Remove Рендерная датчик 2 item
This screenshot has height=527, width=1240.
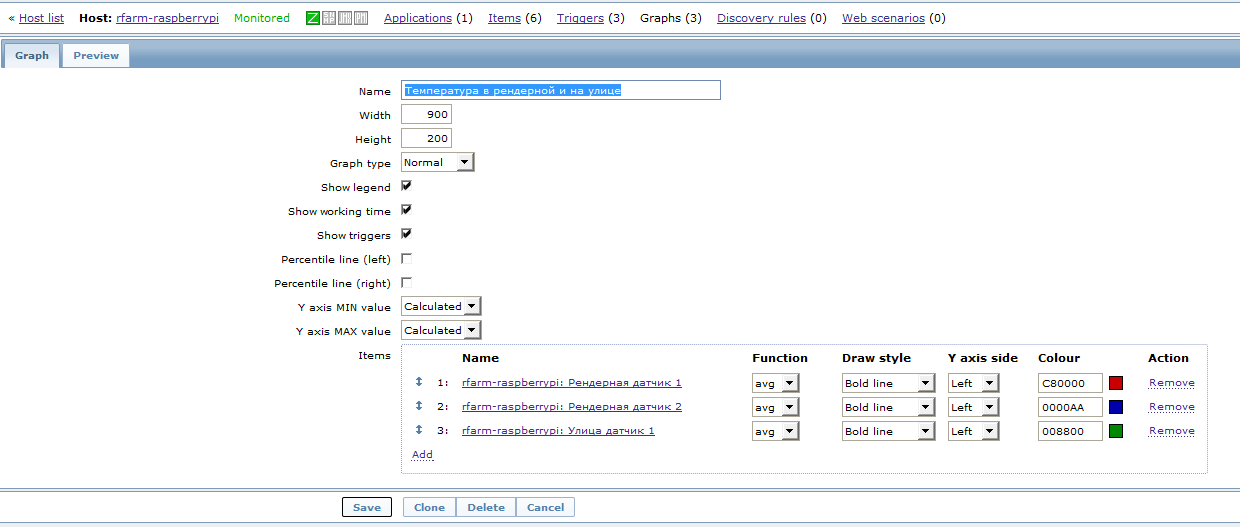coord(1171,407)
